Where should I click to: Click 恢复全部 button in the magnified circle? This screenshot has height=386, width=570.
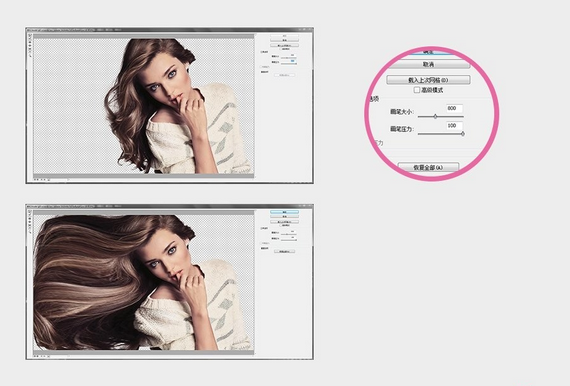[428, 168]
